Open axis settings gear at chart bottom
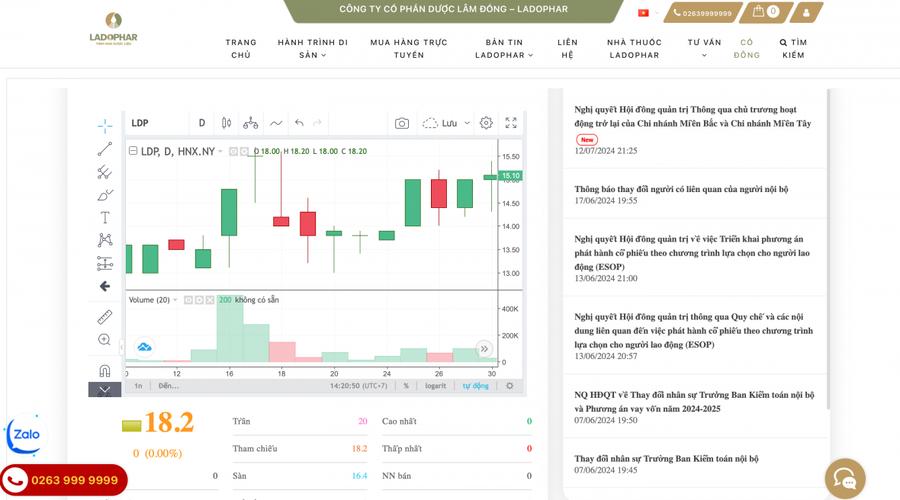 [510, 386]
